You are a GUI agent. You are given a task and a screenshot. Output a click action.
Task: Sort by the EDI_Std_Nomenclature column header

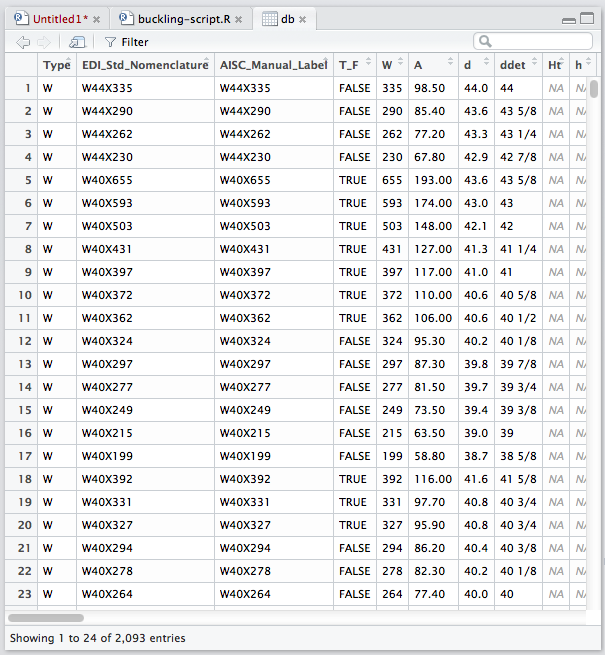pos(145,65)
